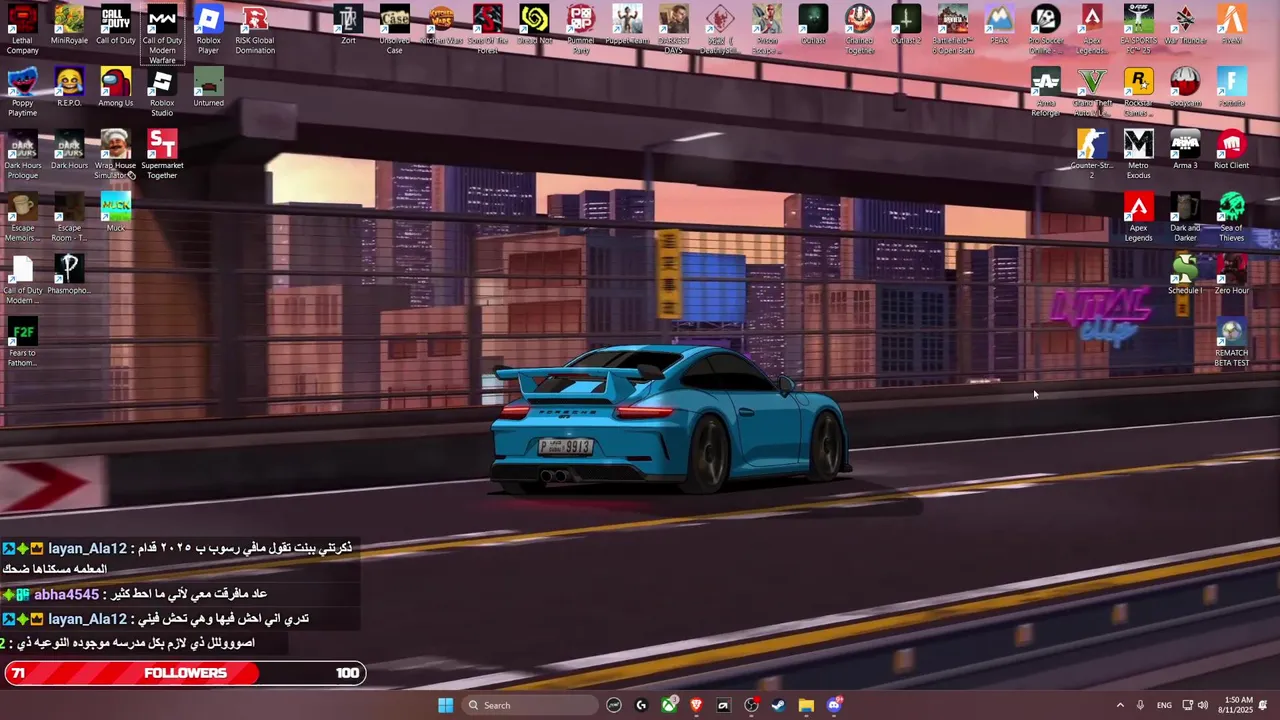Screen dimensions: 1280x720
Task: Click the Chained Together icon
Action: (859, 30)
